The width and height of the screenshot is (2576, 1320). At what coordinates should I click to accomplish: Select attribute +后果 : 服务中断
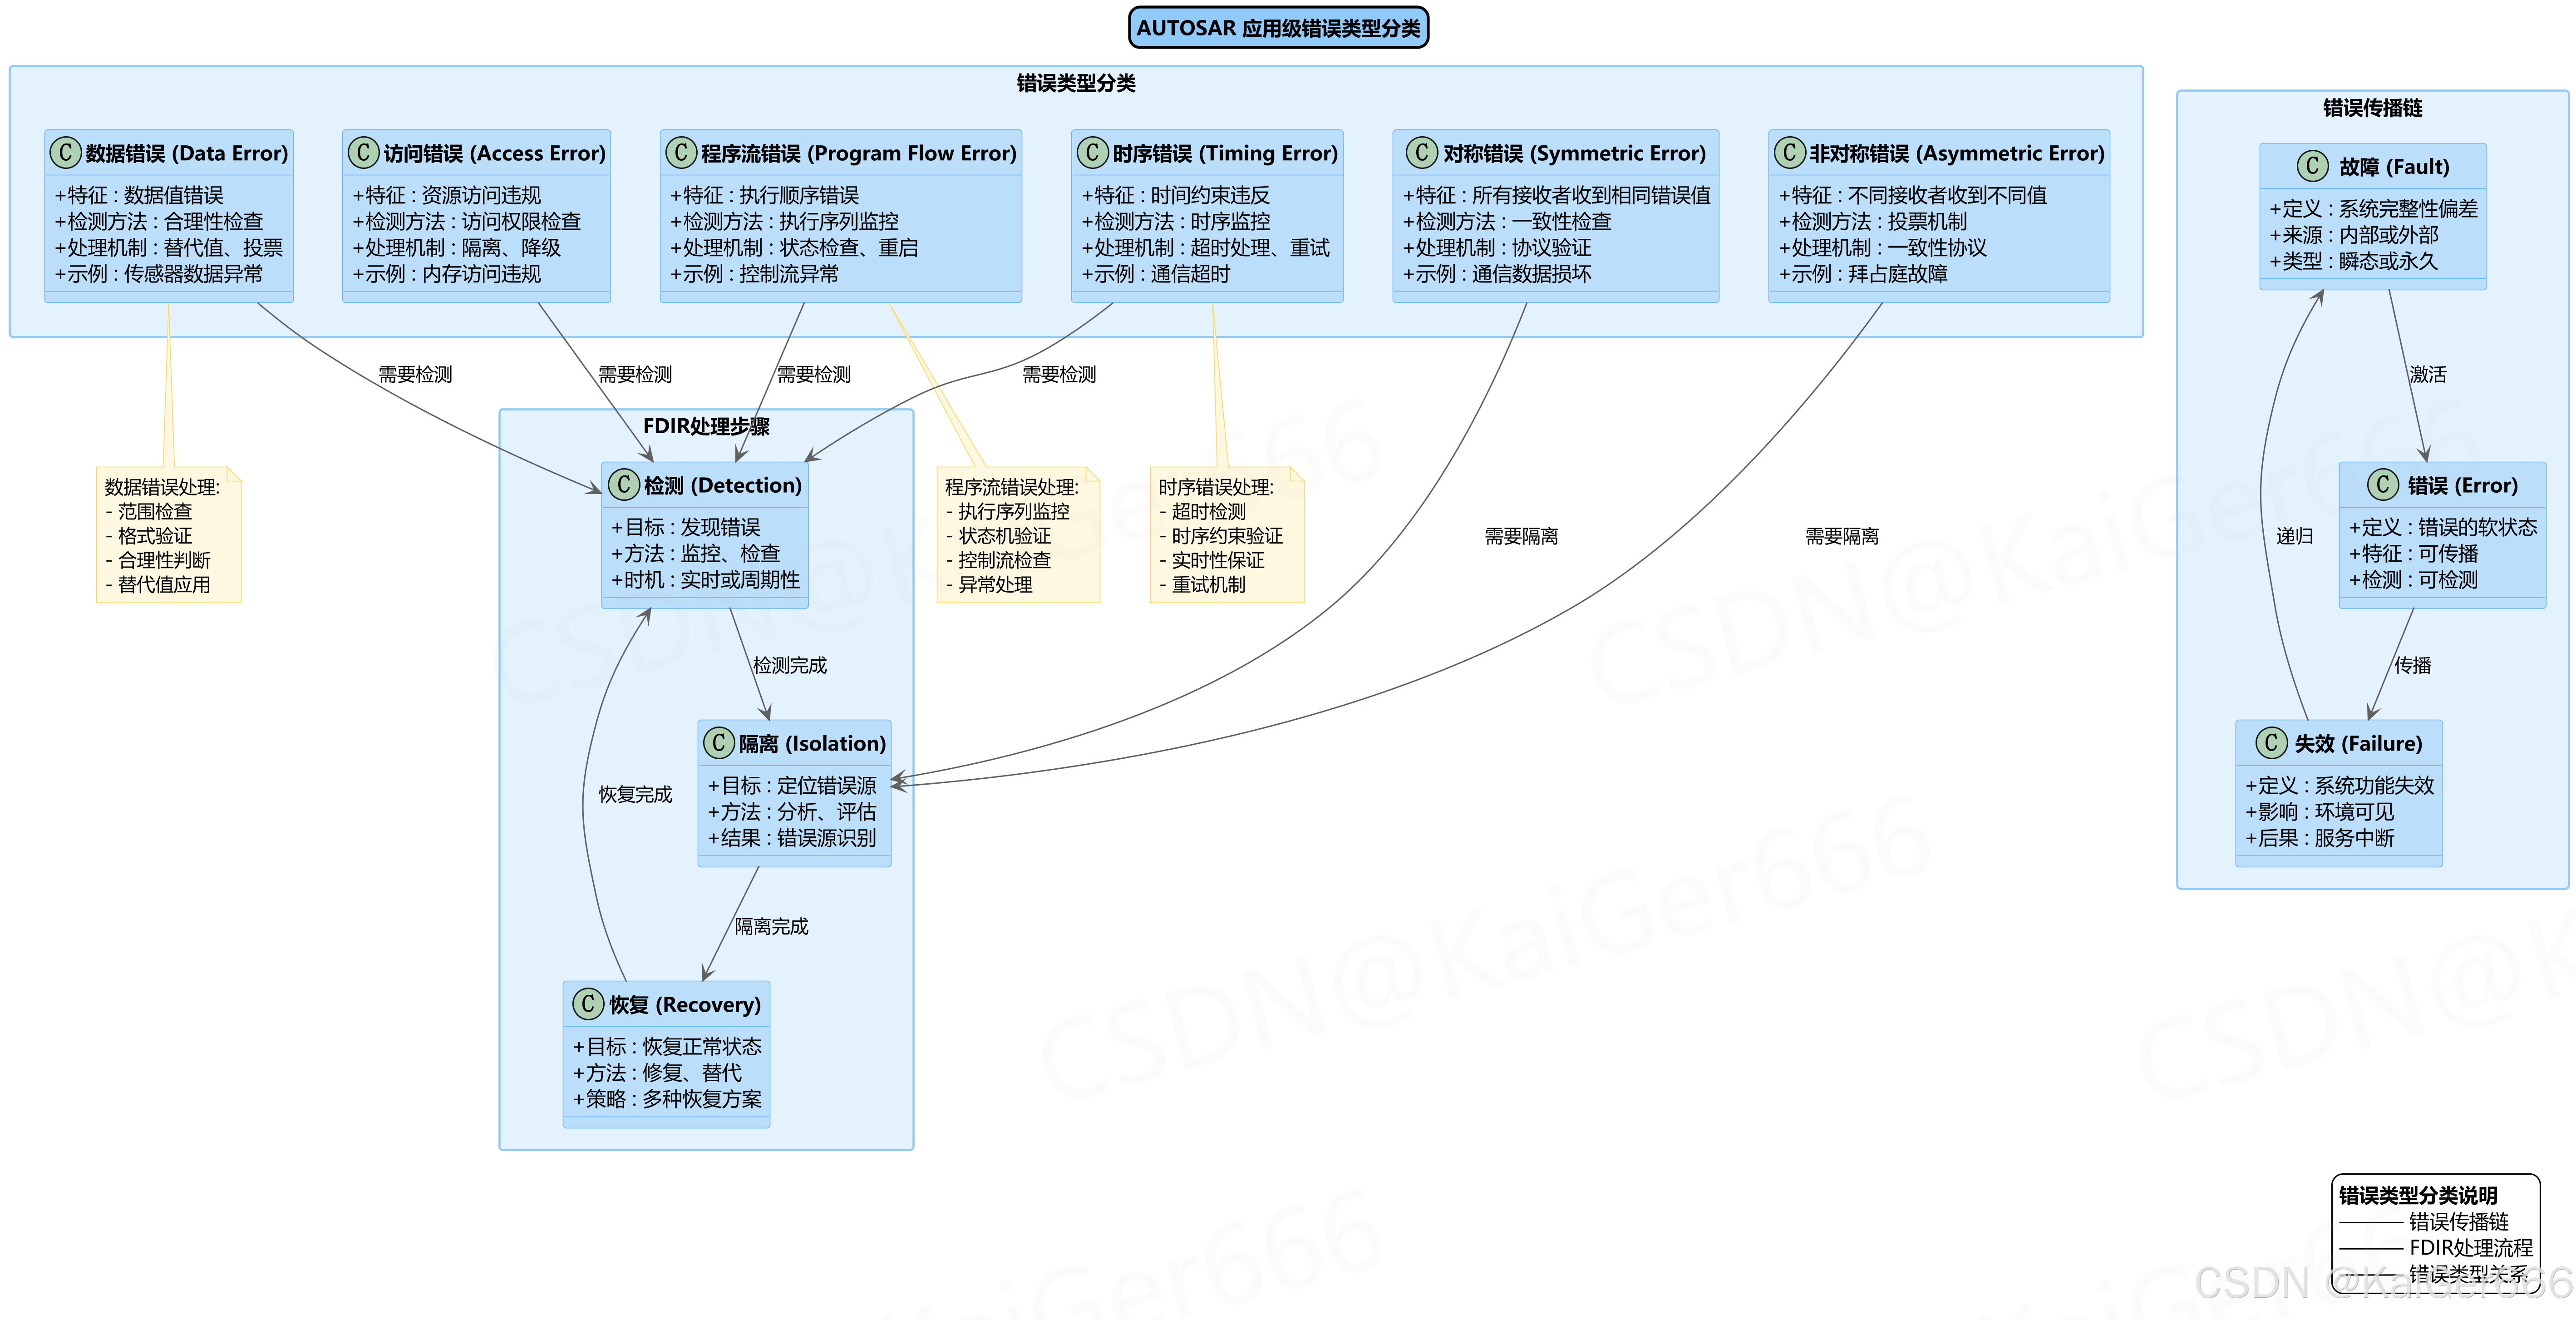tap(2320, 838)
